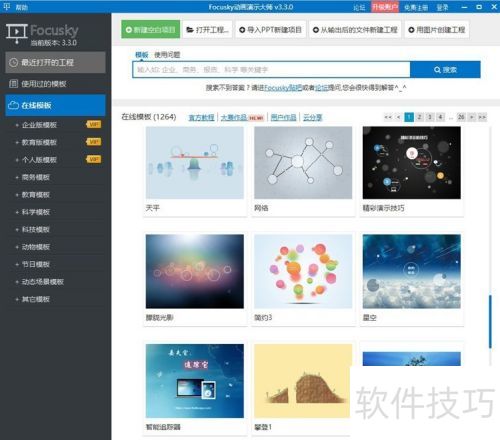Open the 用户作品 link
The height and width of the screenshot is (440, 500).
coord(283,117)
